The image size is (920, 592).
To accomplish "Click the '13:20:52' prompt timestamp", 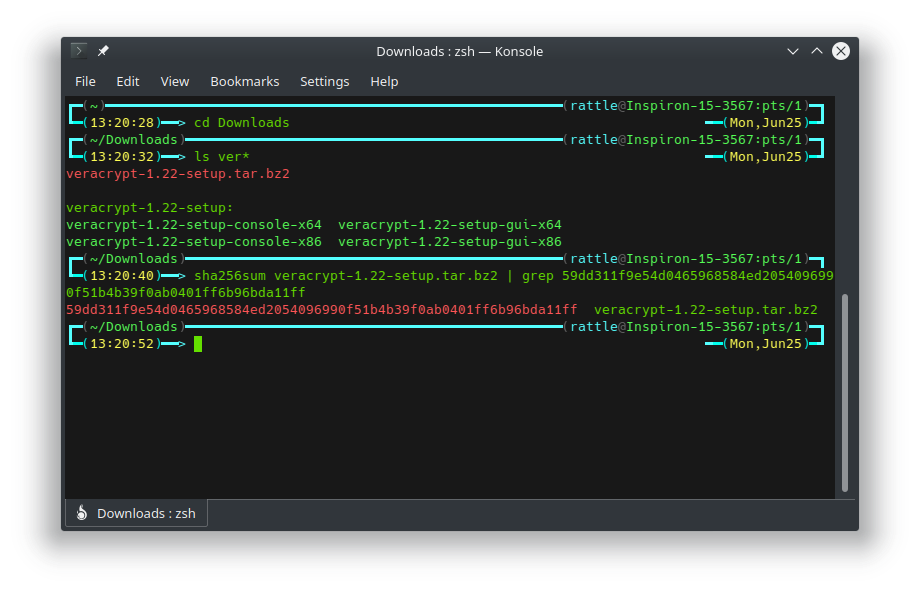I will [122, 344].
